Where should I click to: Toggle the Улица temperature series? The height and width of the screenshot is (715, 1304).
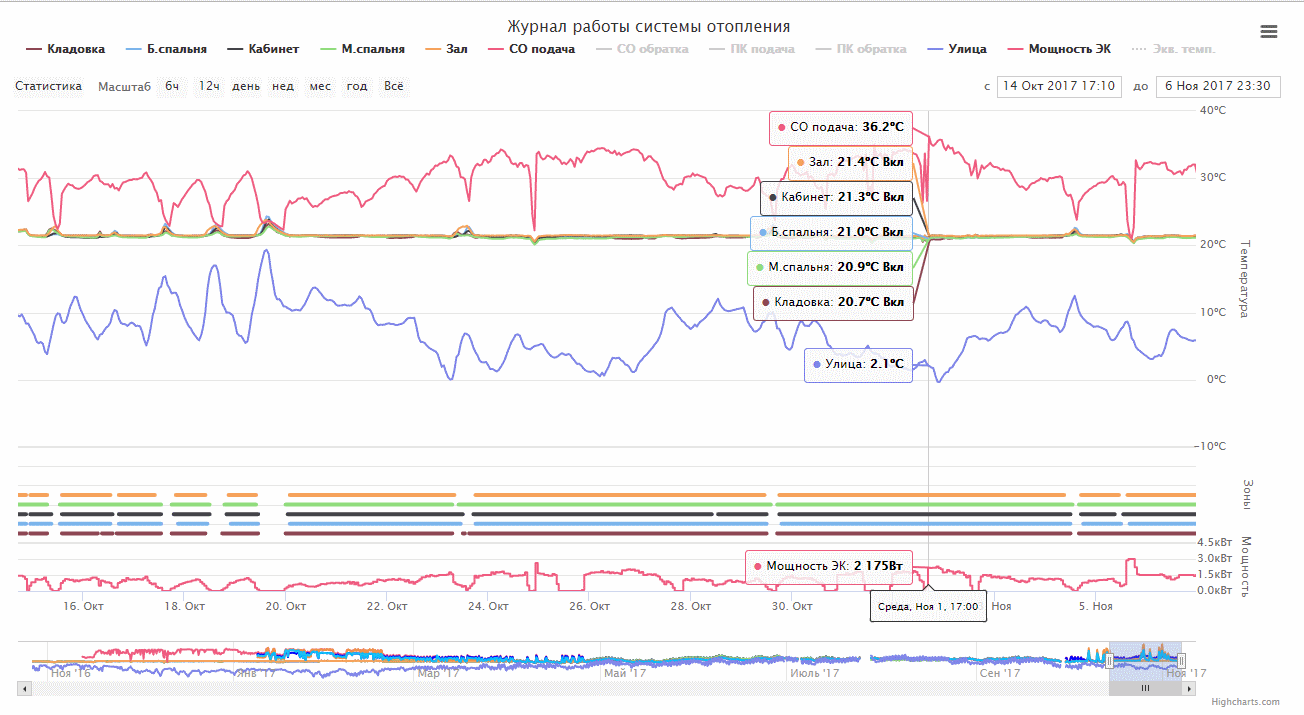coord(956,49)
